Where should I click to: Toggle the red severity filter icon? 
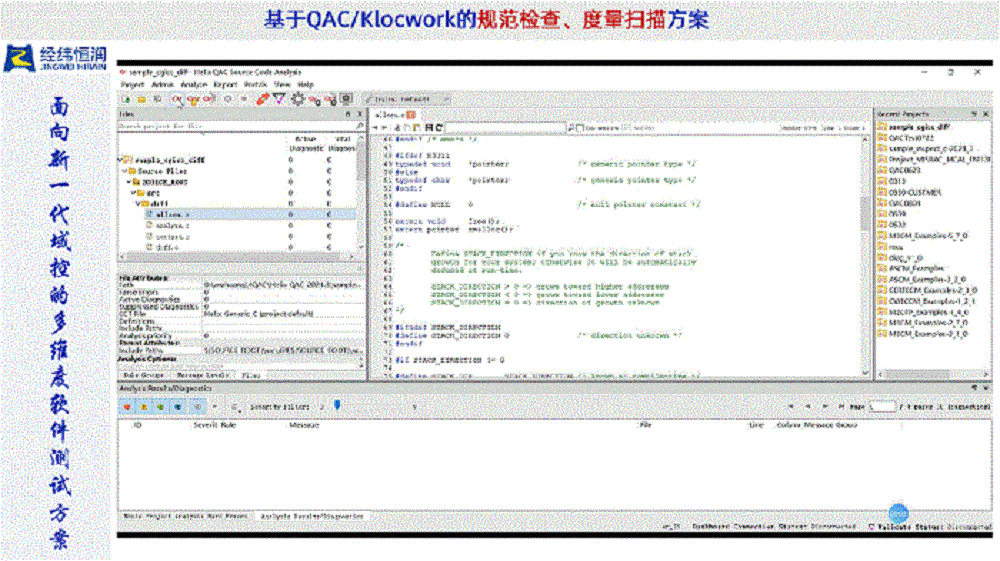[128, 407]
